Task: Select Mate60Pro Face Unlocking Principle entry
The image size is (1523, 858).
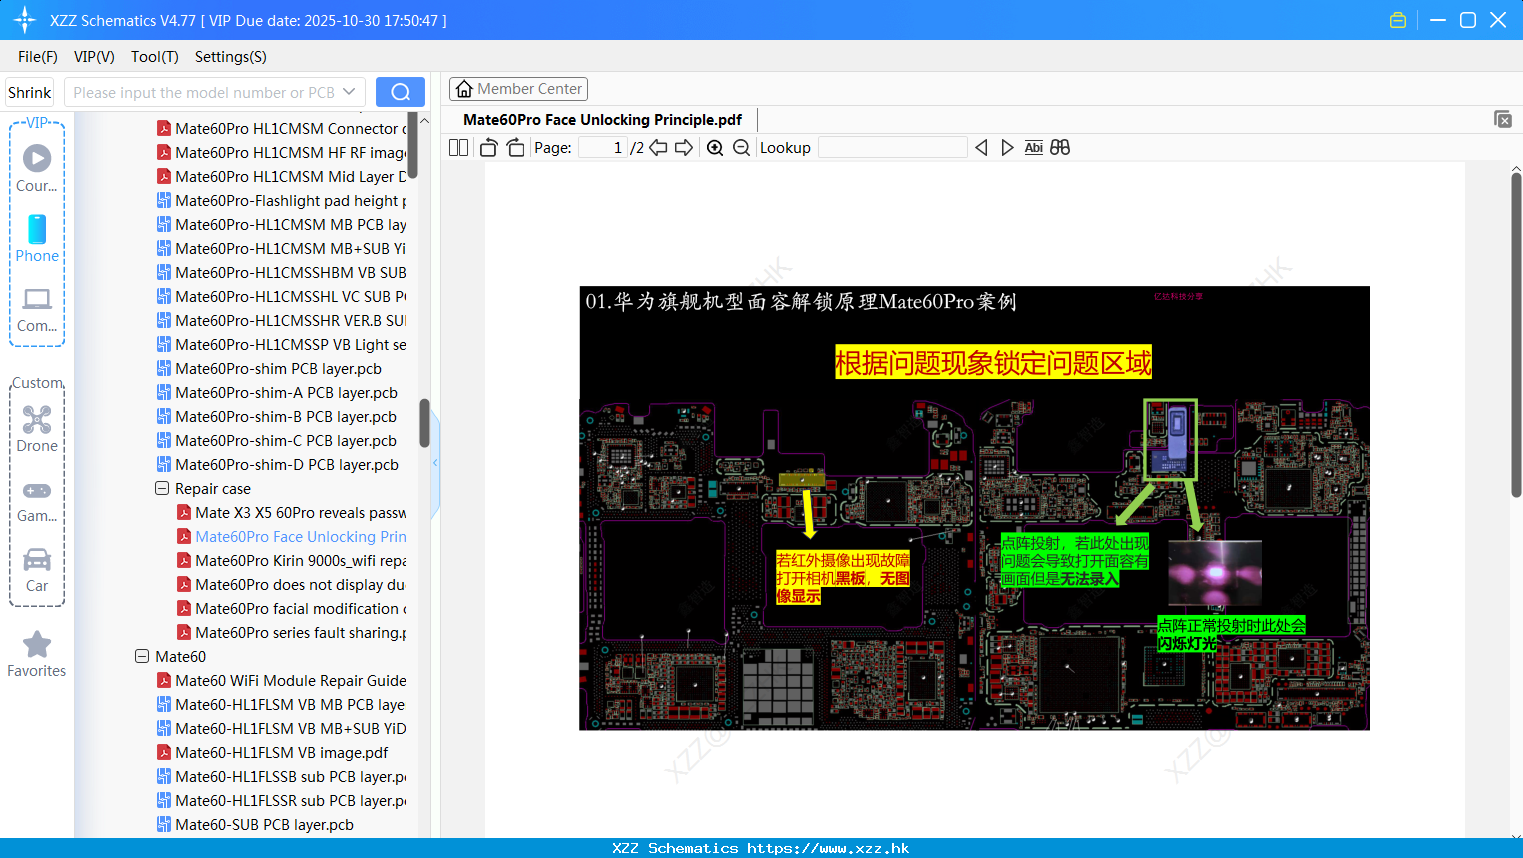Action: coord(291,537)
